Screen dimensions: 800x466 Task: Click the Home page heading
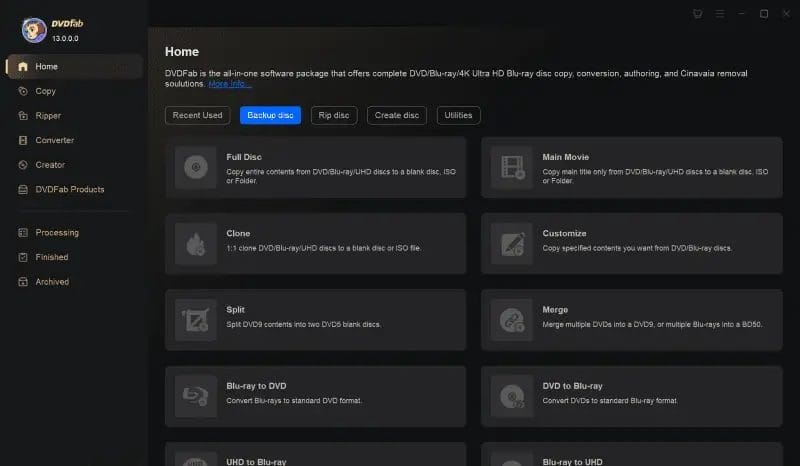pos(182,52)
